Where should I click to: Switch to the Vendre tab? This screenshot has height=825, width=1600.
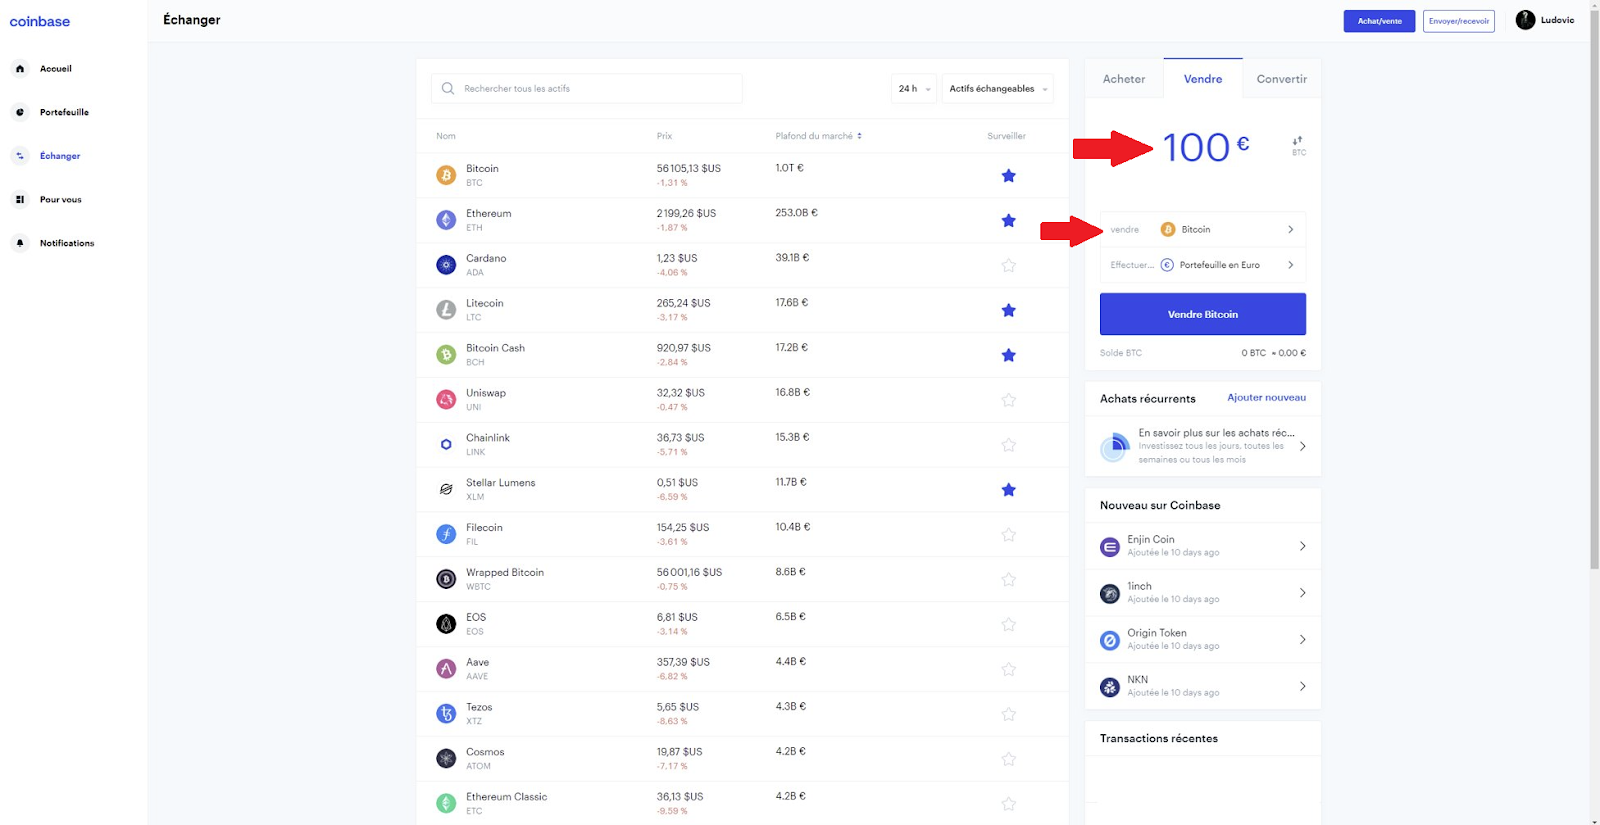(x=1203, y=79)
